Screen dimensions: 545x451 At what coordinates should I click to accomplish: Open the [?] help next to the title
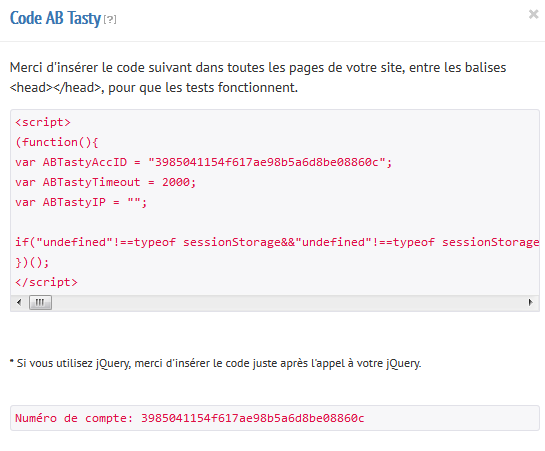point(110,19)
